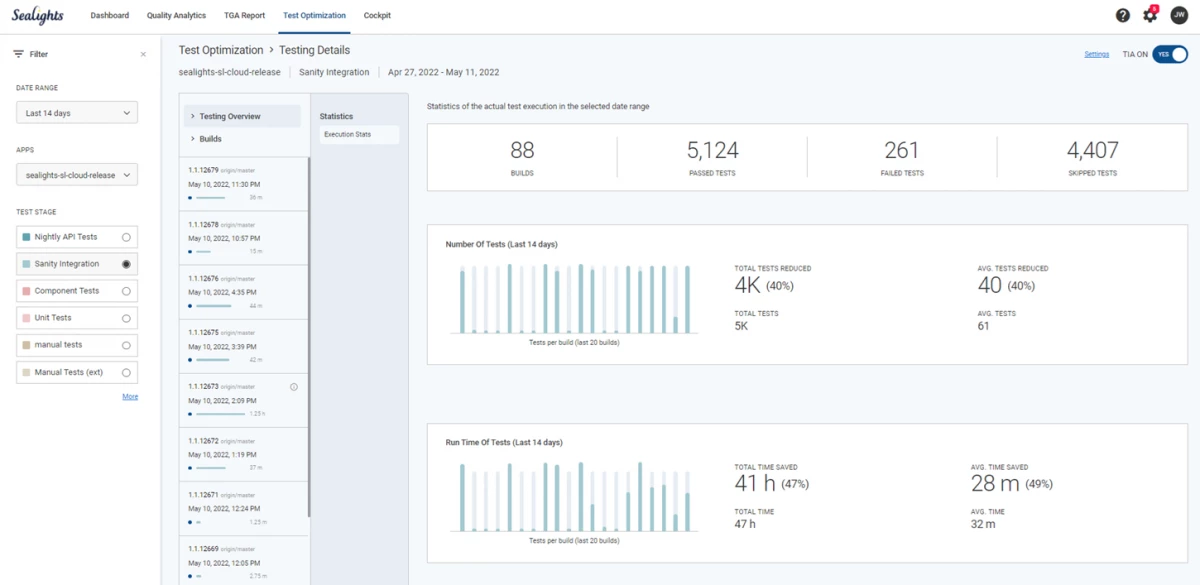This screenshot has width=1200, height=585.
Task: Click the filter lines icon
Action: (18, 54)
